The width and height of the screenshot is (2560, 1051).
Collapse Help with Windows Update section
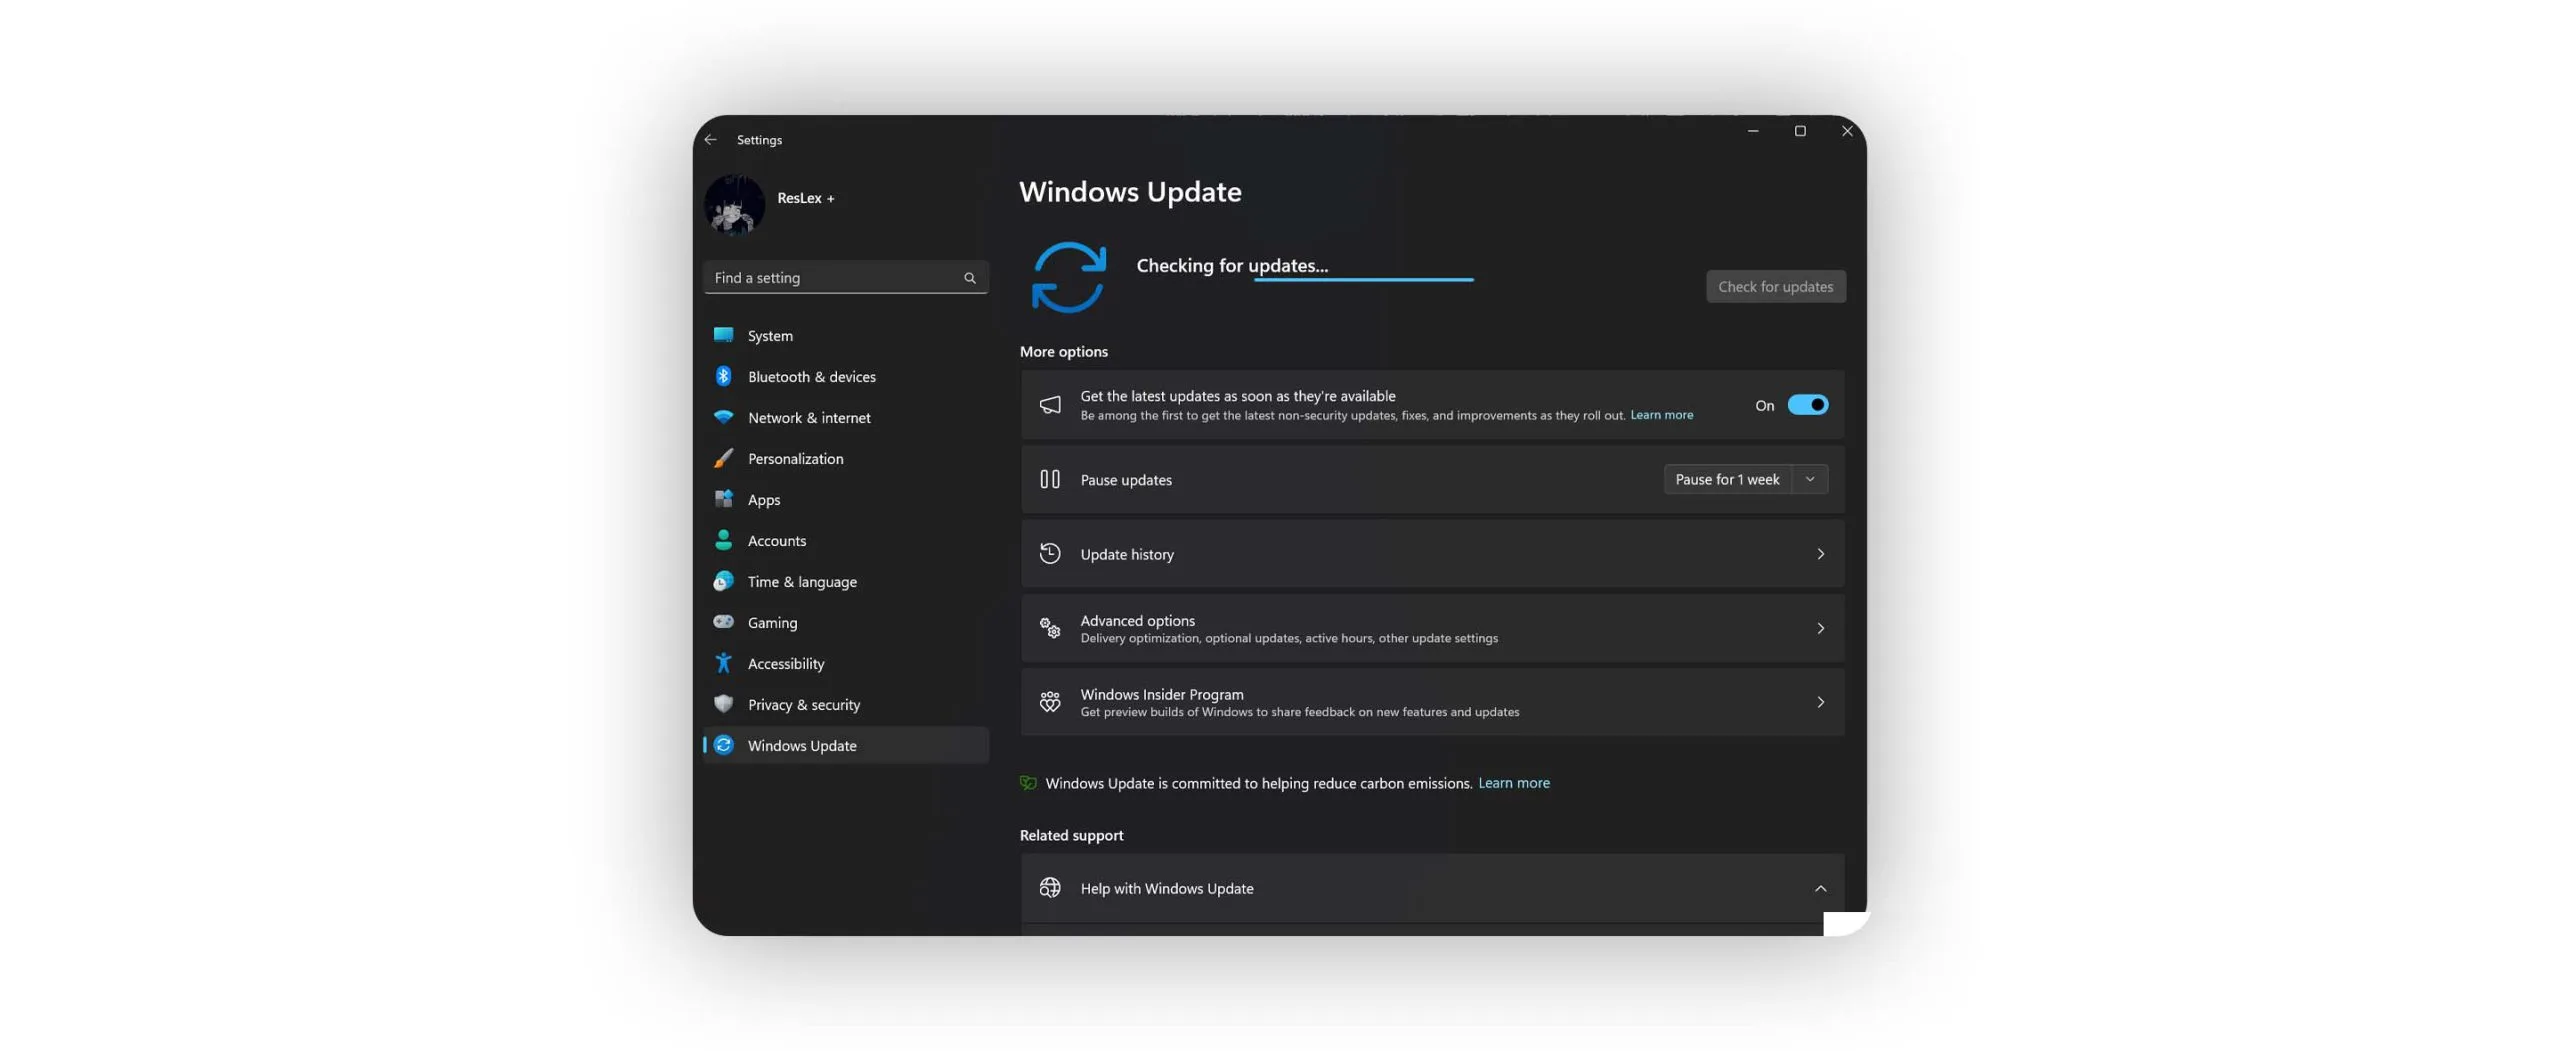(1819, 888)
